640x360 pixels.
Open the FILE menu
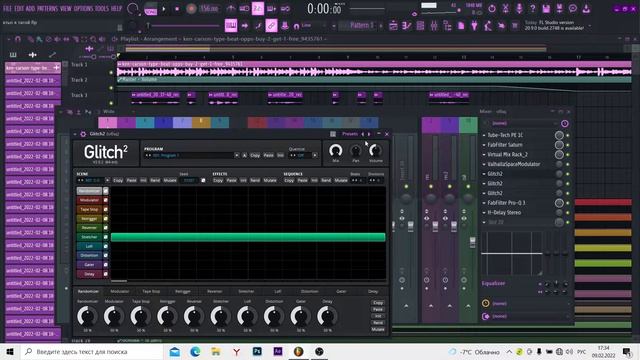7,9
